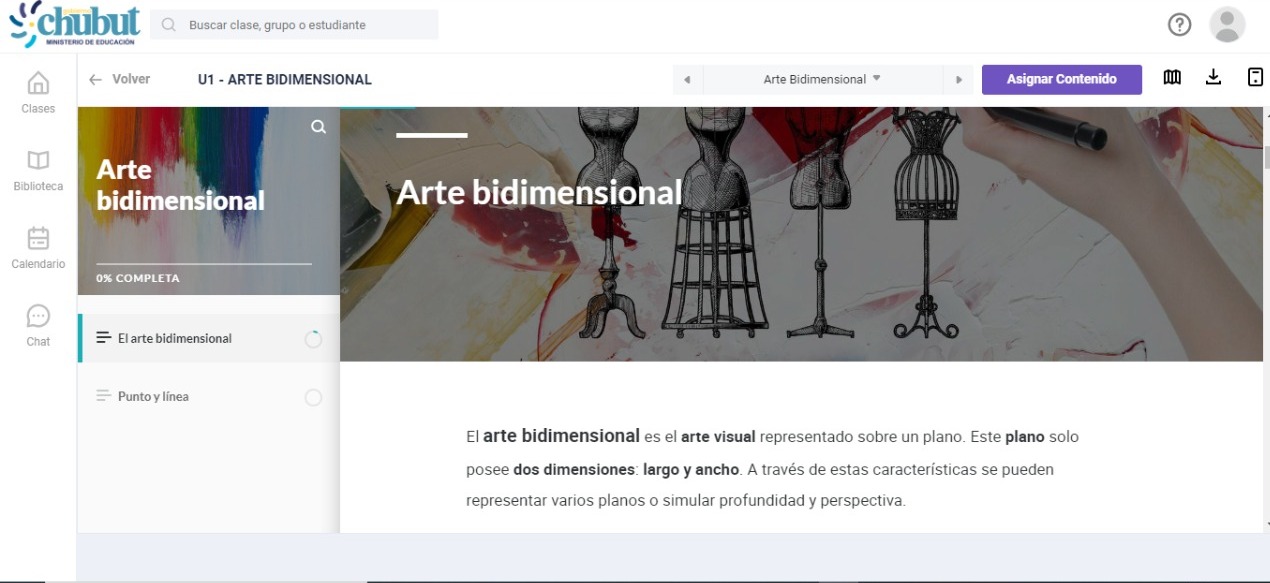
Task: Open the Calendario icon in sidebar
Action: [x=38, y=239]
